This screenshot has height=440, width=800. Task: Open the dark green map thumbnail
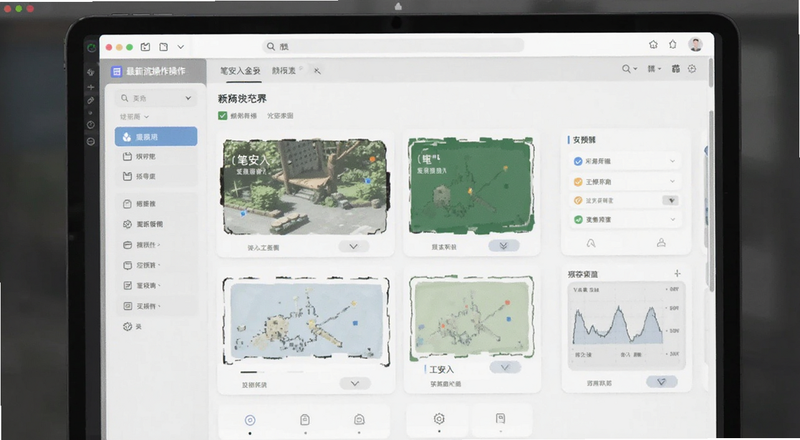pyautogui.click(x=471, y=185)
